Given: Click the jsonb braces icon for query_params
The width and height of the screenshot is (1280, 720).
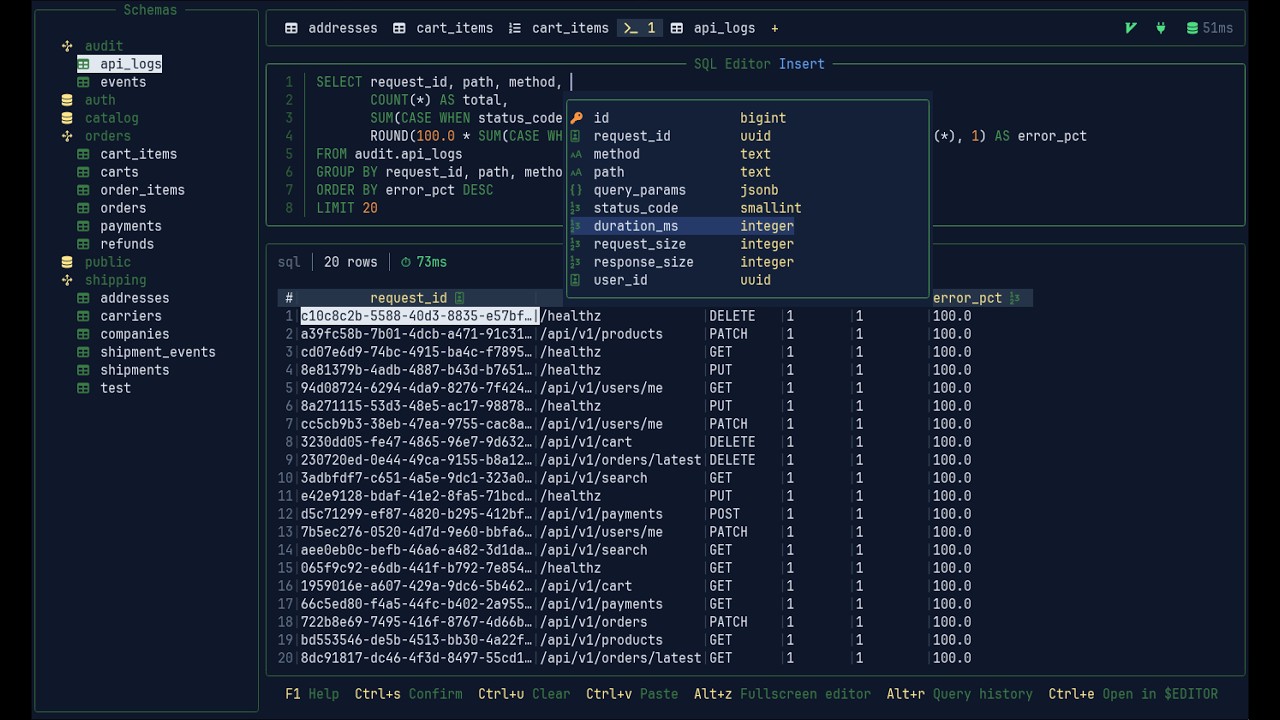Looking at the screenshot, I should (x=576, y=190).
